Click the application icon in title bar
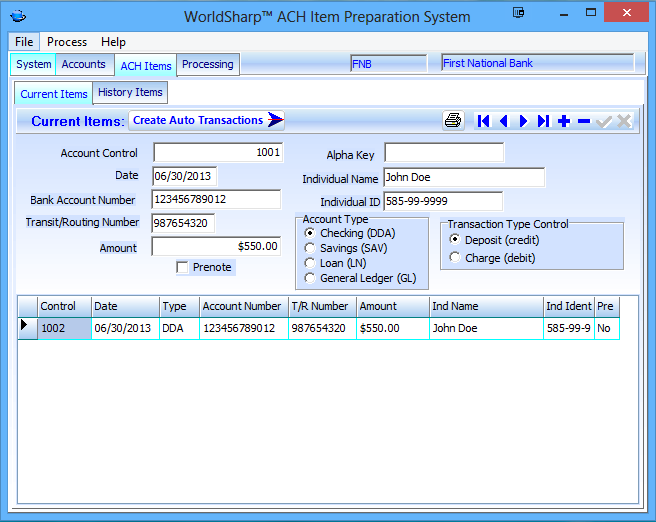The height and width of the screenshot is (522, 656). (x=18, y=17)
